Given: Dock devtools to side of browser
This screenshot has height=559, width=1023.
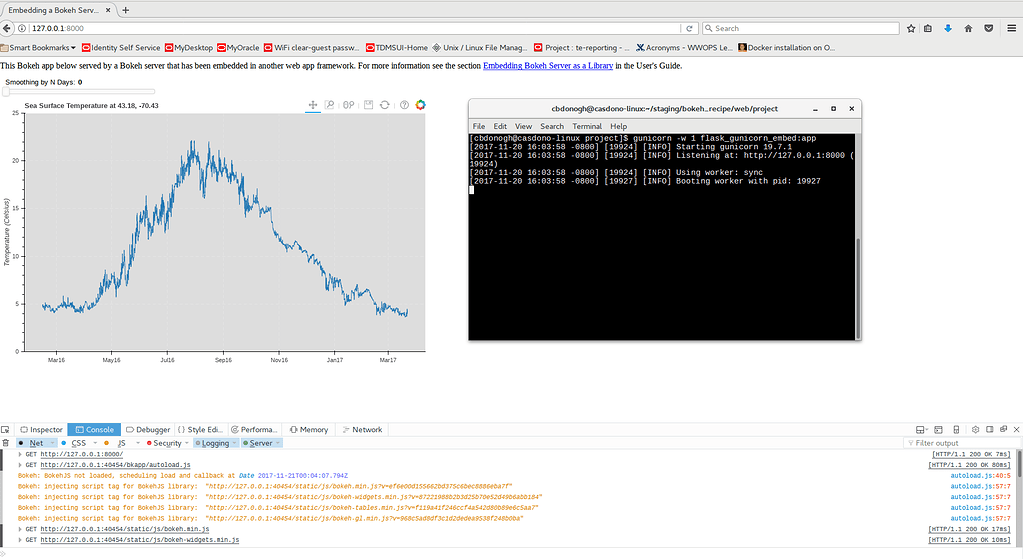Looking at the screenshot, I should click(990, 430).
